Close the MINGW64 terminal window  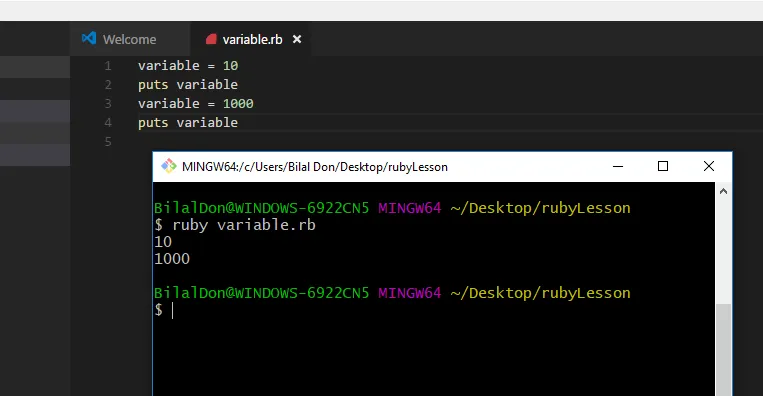(x=709, y=166)
